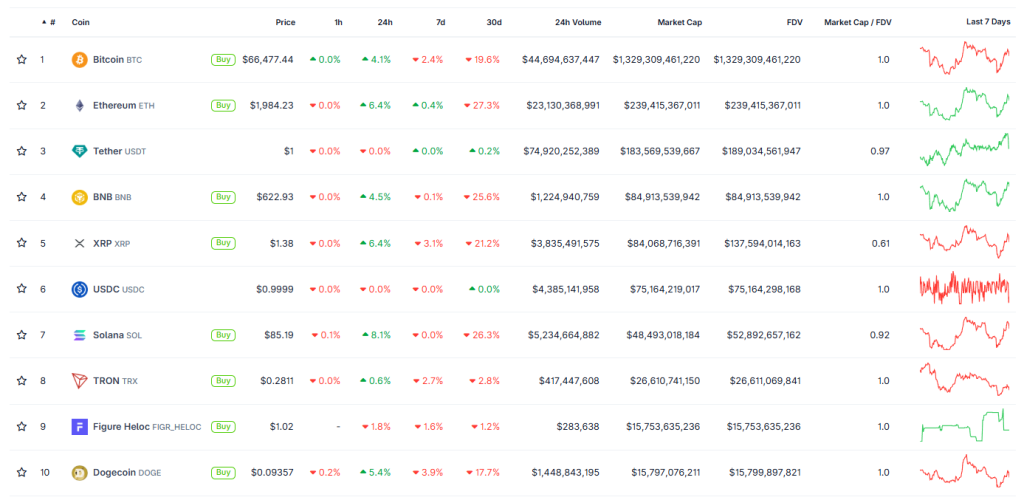Click the USDC coin logo icon

click(x=80, y=289)
